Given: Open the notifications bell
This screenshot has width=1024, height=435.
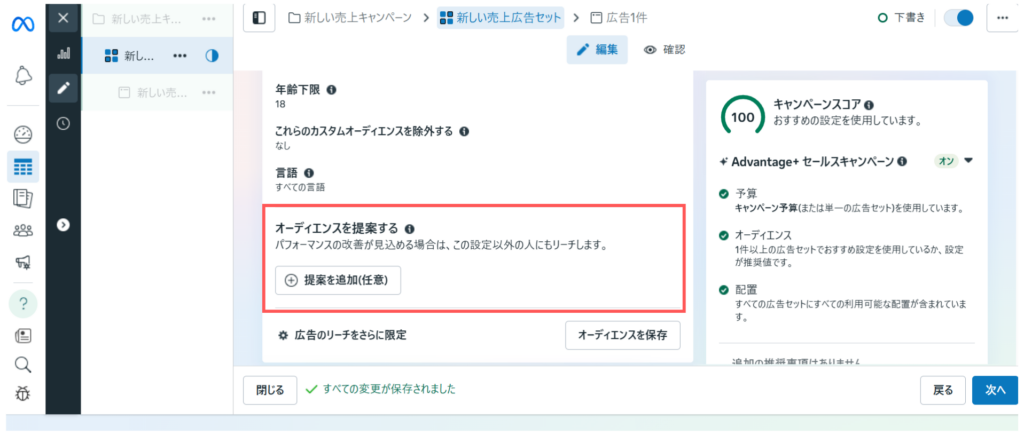Looking at the screenshot, I should [x=23, y=75].
